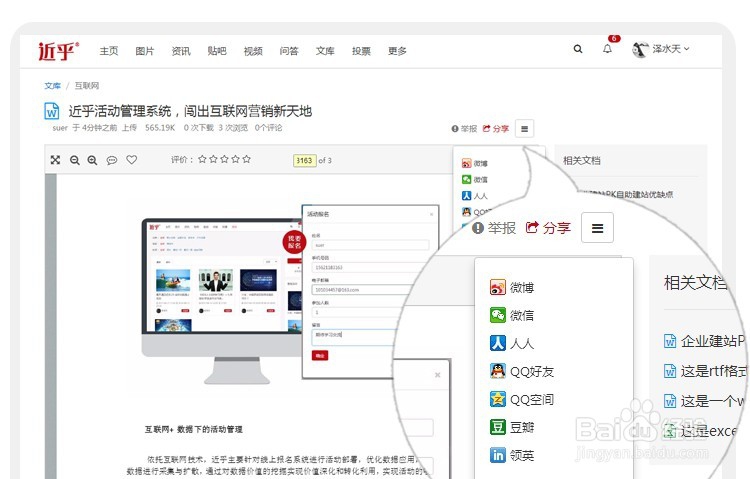
Task: Open the small hamburger menu button
Action: coord(524,129)
